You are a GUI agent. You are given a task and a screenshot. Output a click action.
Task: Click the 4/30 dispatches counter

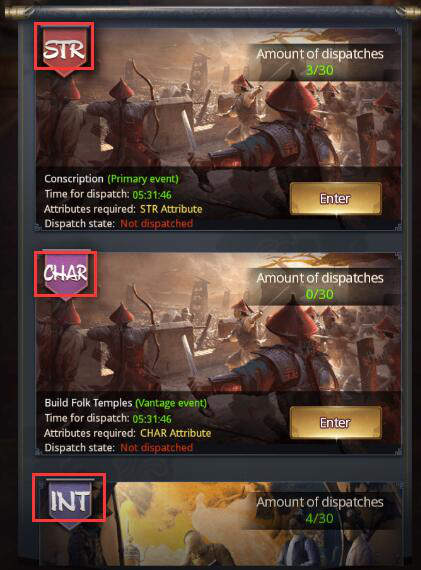click(x=319, y=518)
